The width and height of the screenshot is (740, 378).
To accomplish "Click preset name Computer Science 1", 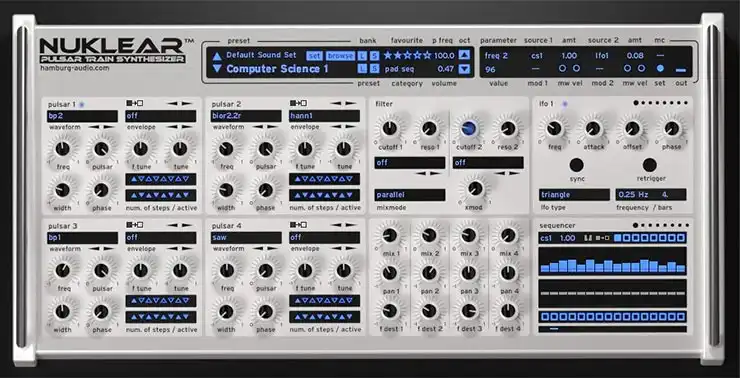I will click(277, 69).
